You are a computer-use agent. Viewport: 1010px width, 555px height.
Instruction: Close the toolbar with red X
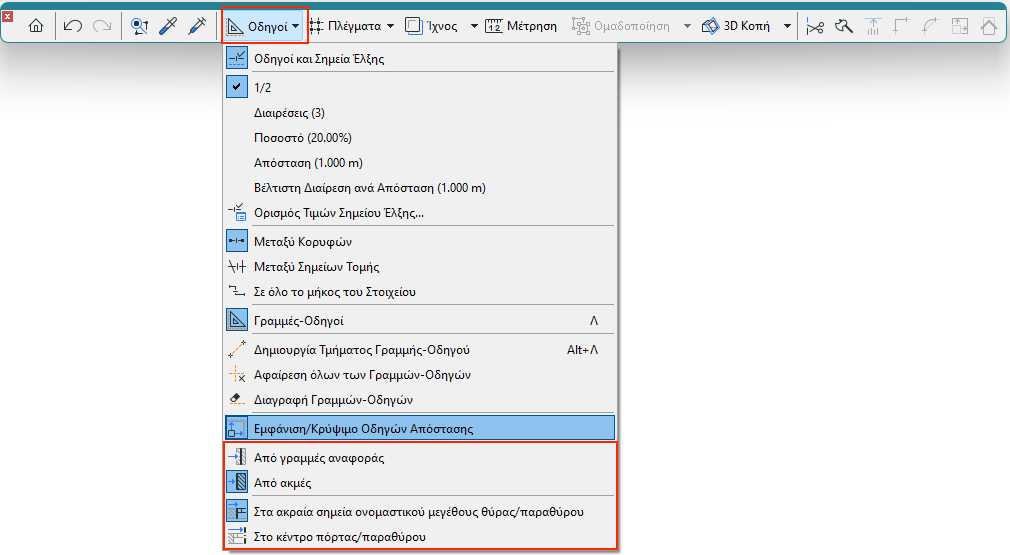coord(7,17)
